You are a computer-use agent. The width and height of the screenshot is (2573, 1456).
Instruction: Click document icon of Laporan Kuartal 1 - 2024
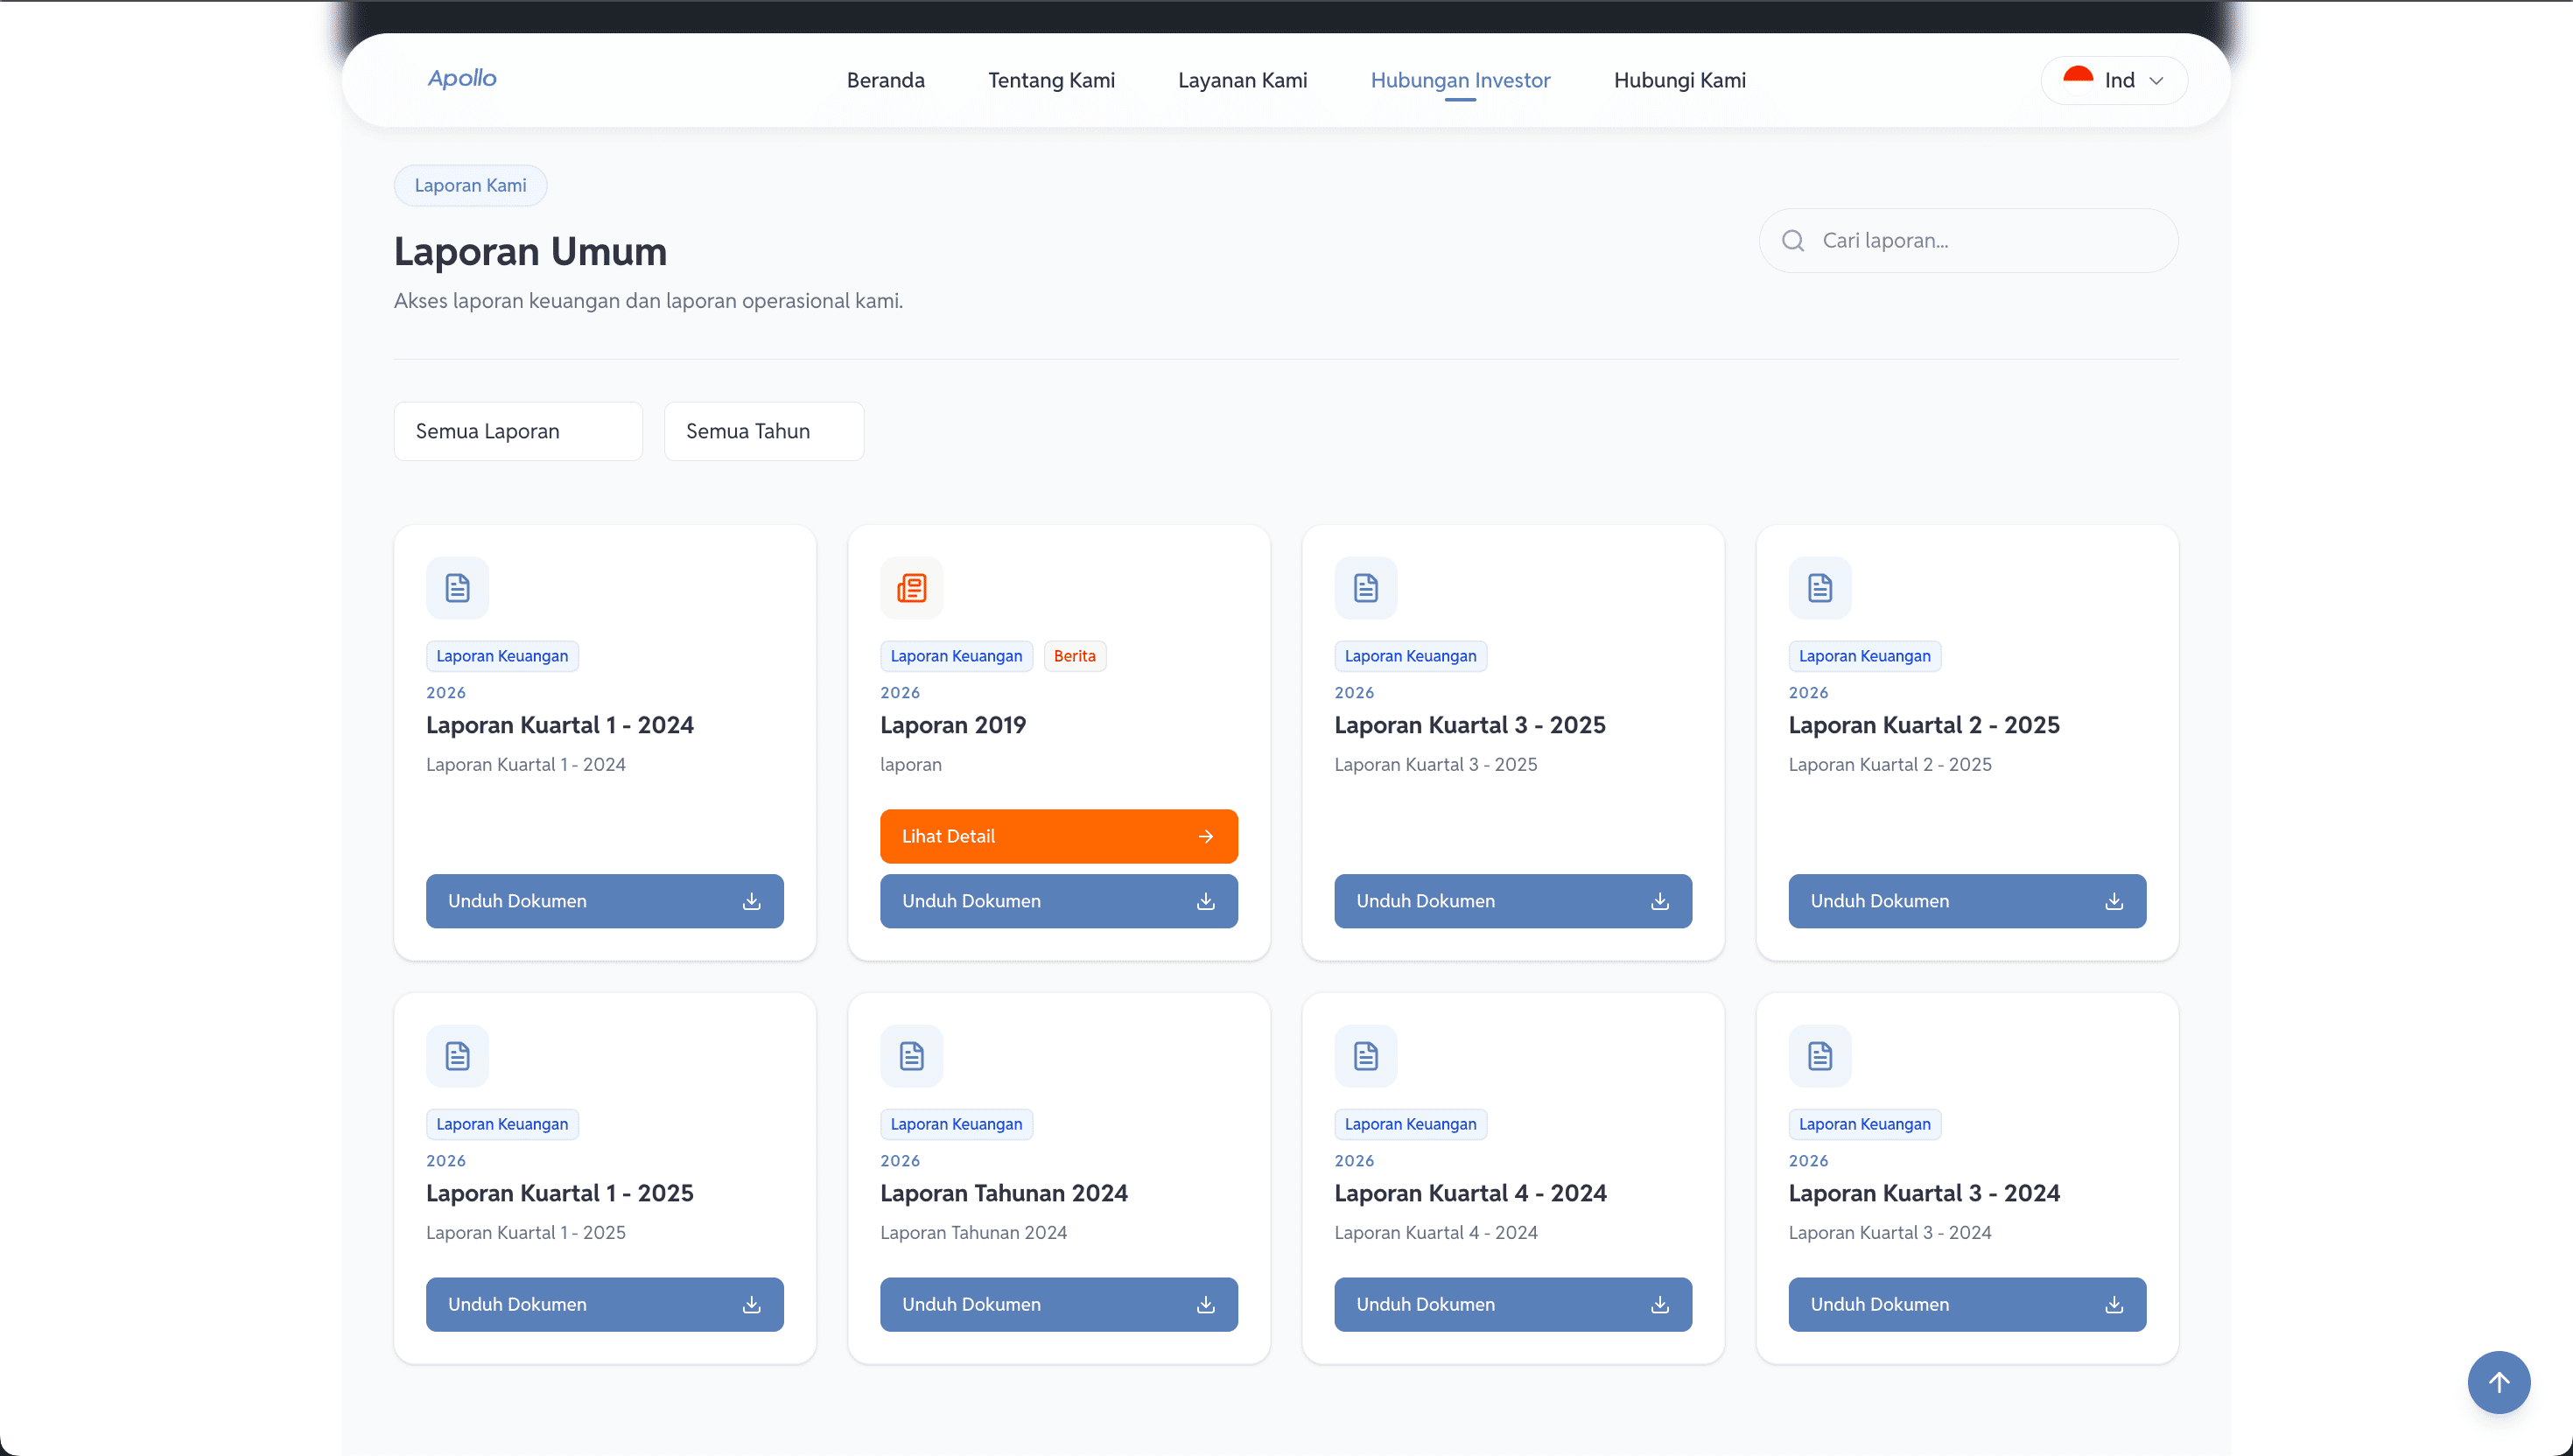(457, 588)
